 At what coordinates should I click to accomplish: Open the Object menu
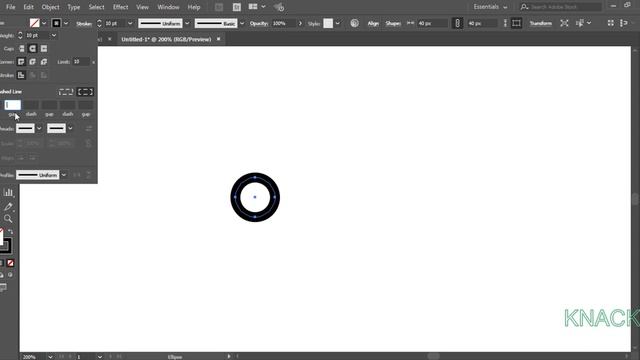50,7
